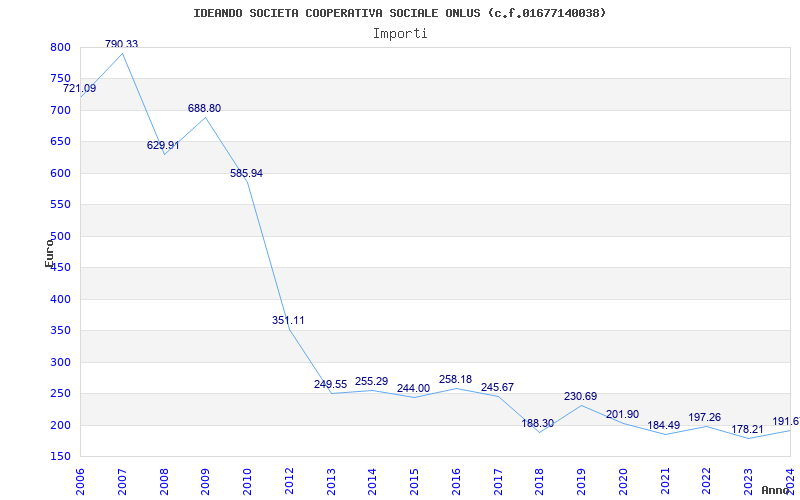Select the 351.11 data label
The width and height of the screenshot is (800, 500).
pyautogui.click(x=288, y=320)
